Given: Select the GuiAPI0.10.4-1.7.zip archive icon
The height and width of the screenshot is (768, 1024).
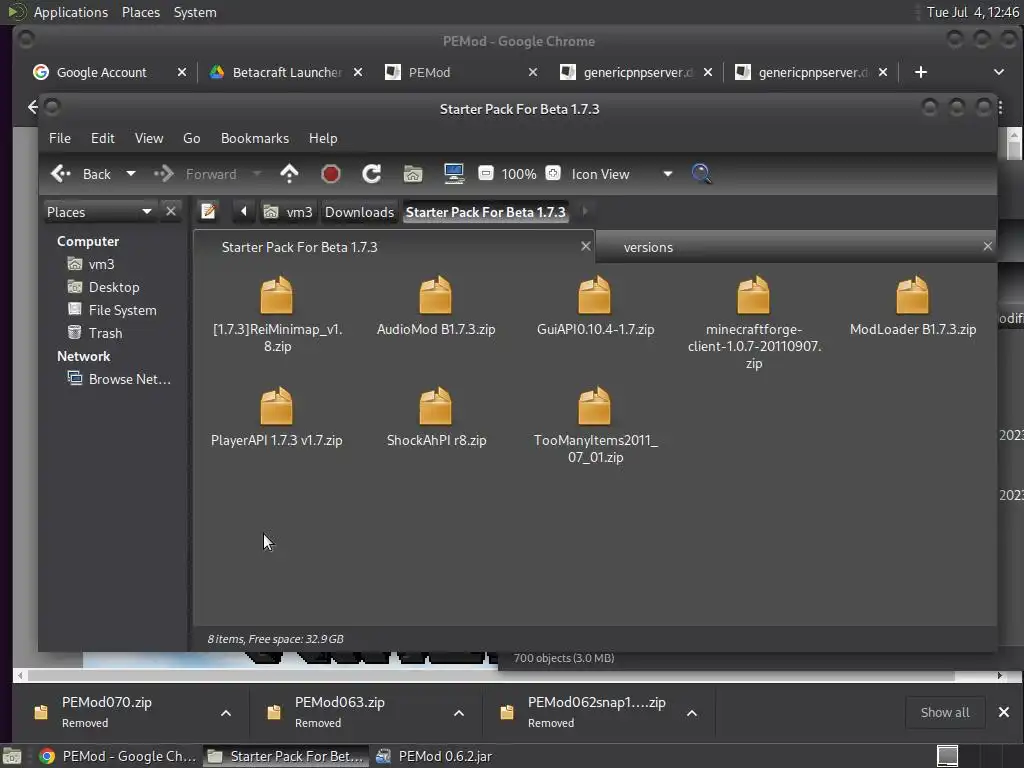Looking at the screenshot, I should 594,295.
